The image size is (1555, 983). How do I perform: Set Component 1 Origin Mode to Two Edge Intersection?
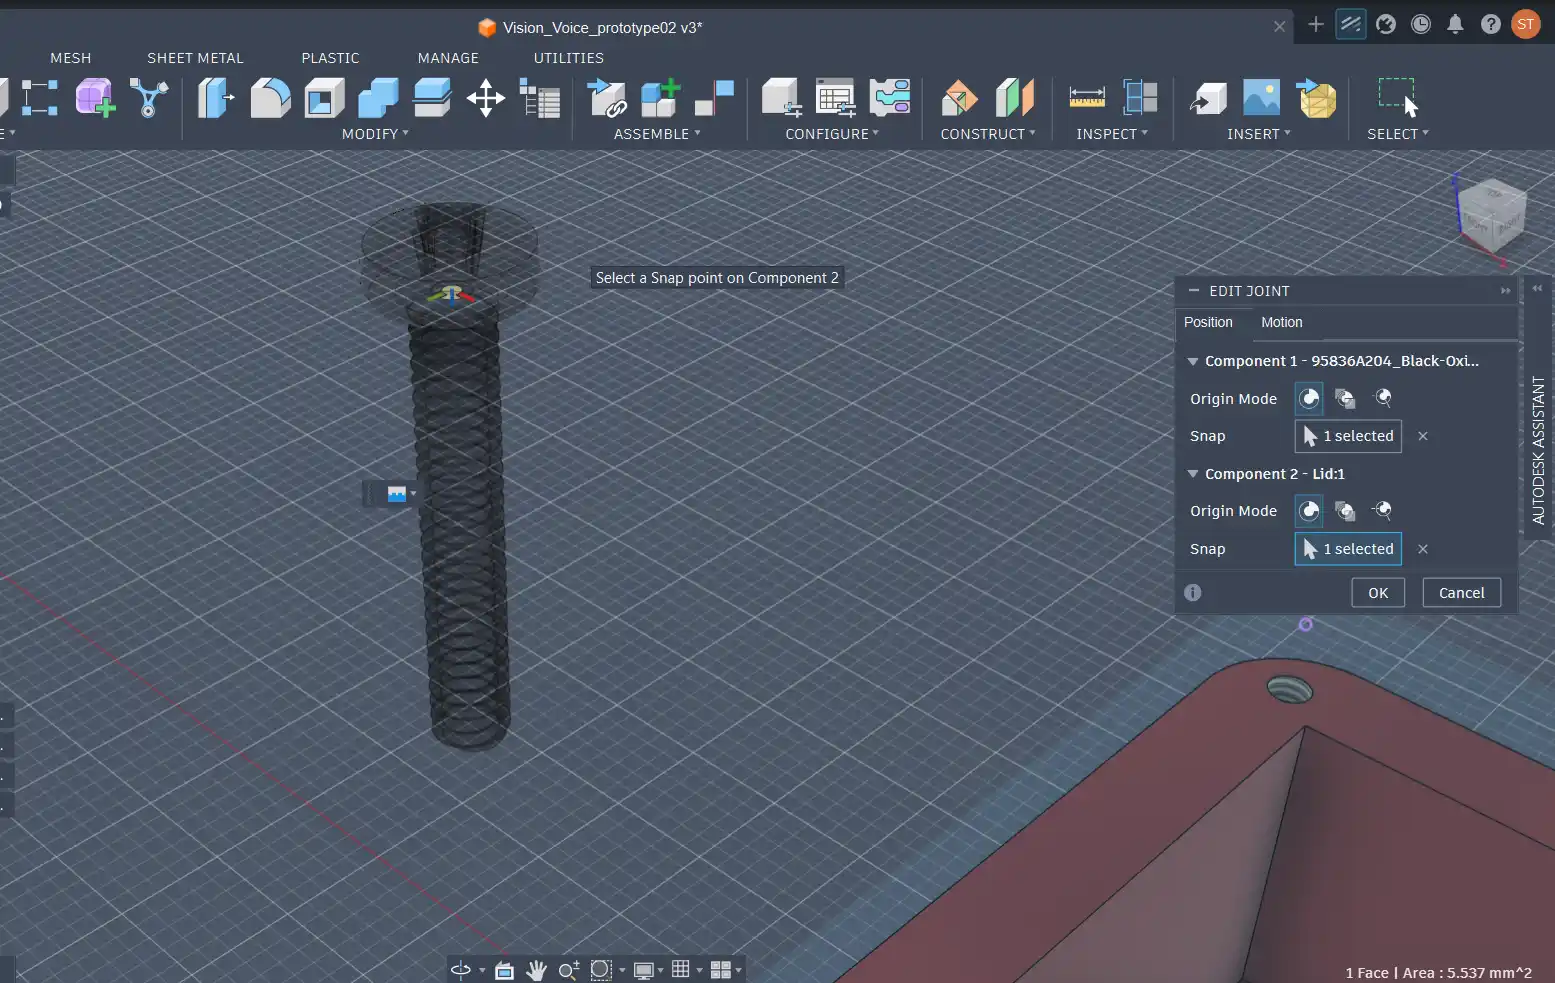[1383, 398]
